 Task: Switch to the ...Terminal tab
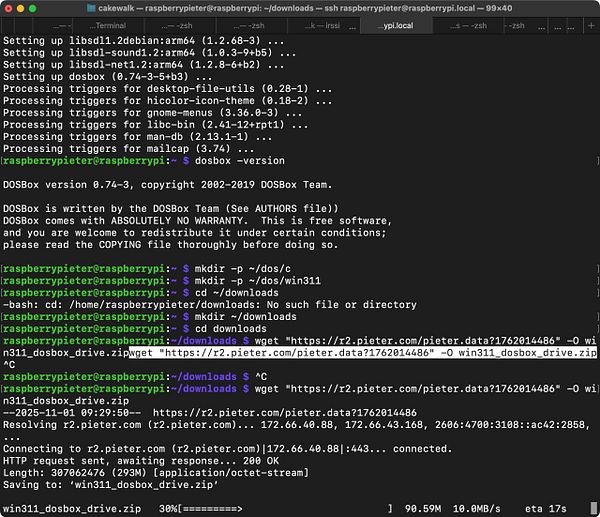108,26
